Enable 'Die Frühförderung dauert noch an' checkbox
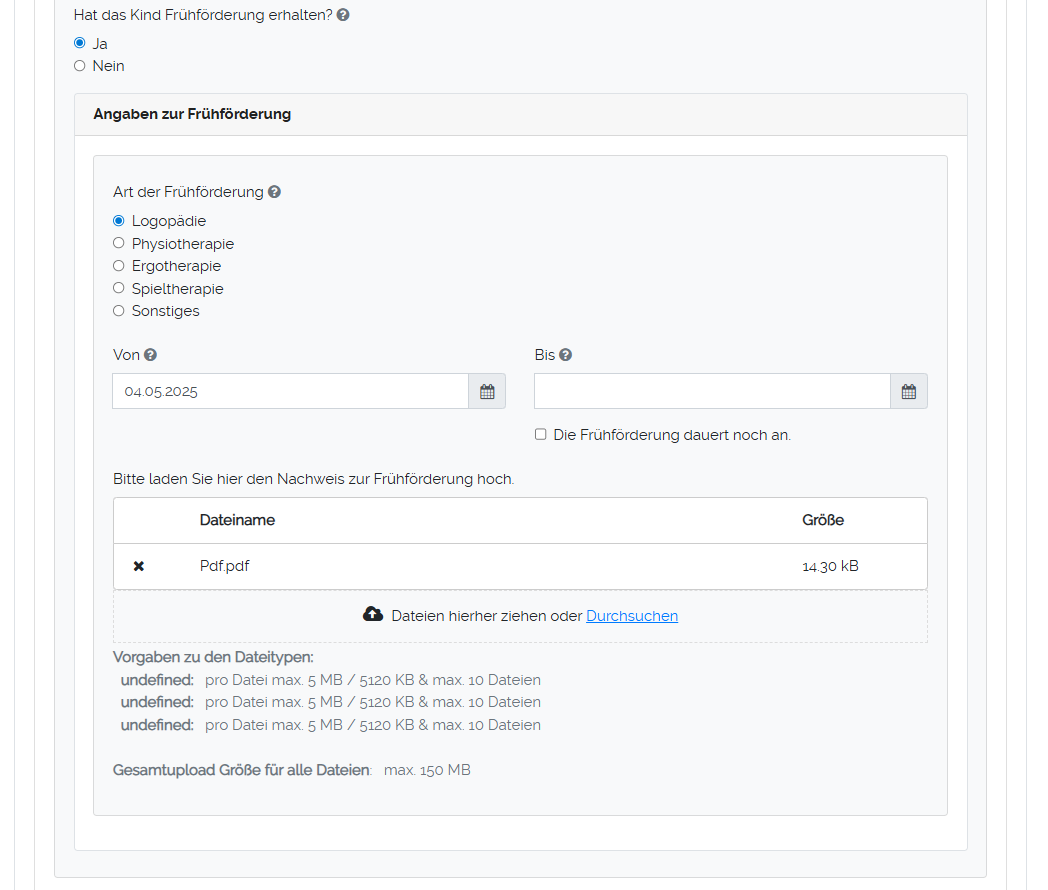1048x890 pixels. tap(541, 435)
